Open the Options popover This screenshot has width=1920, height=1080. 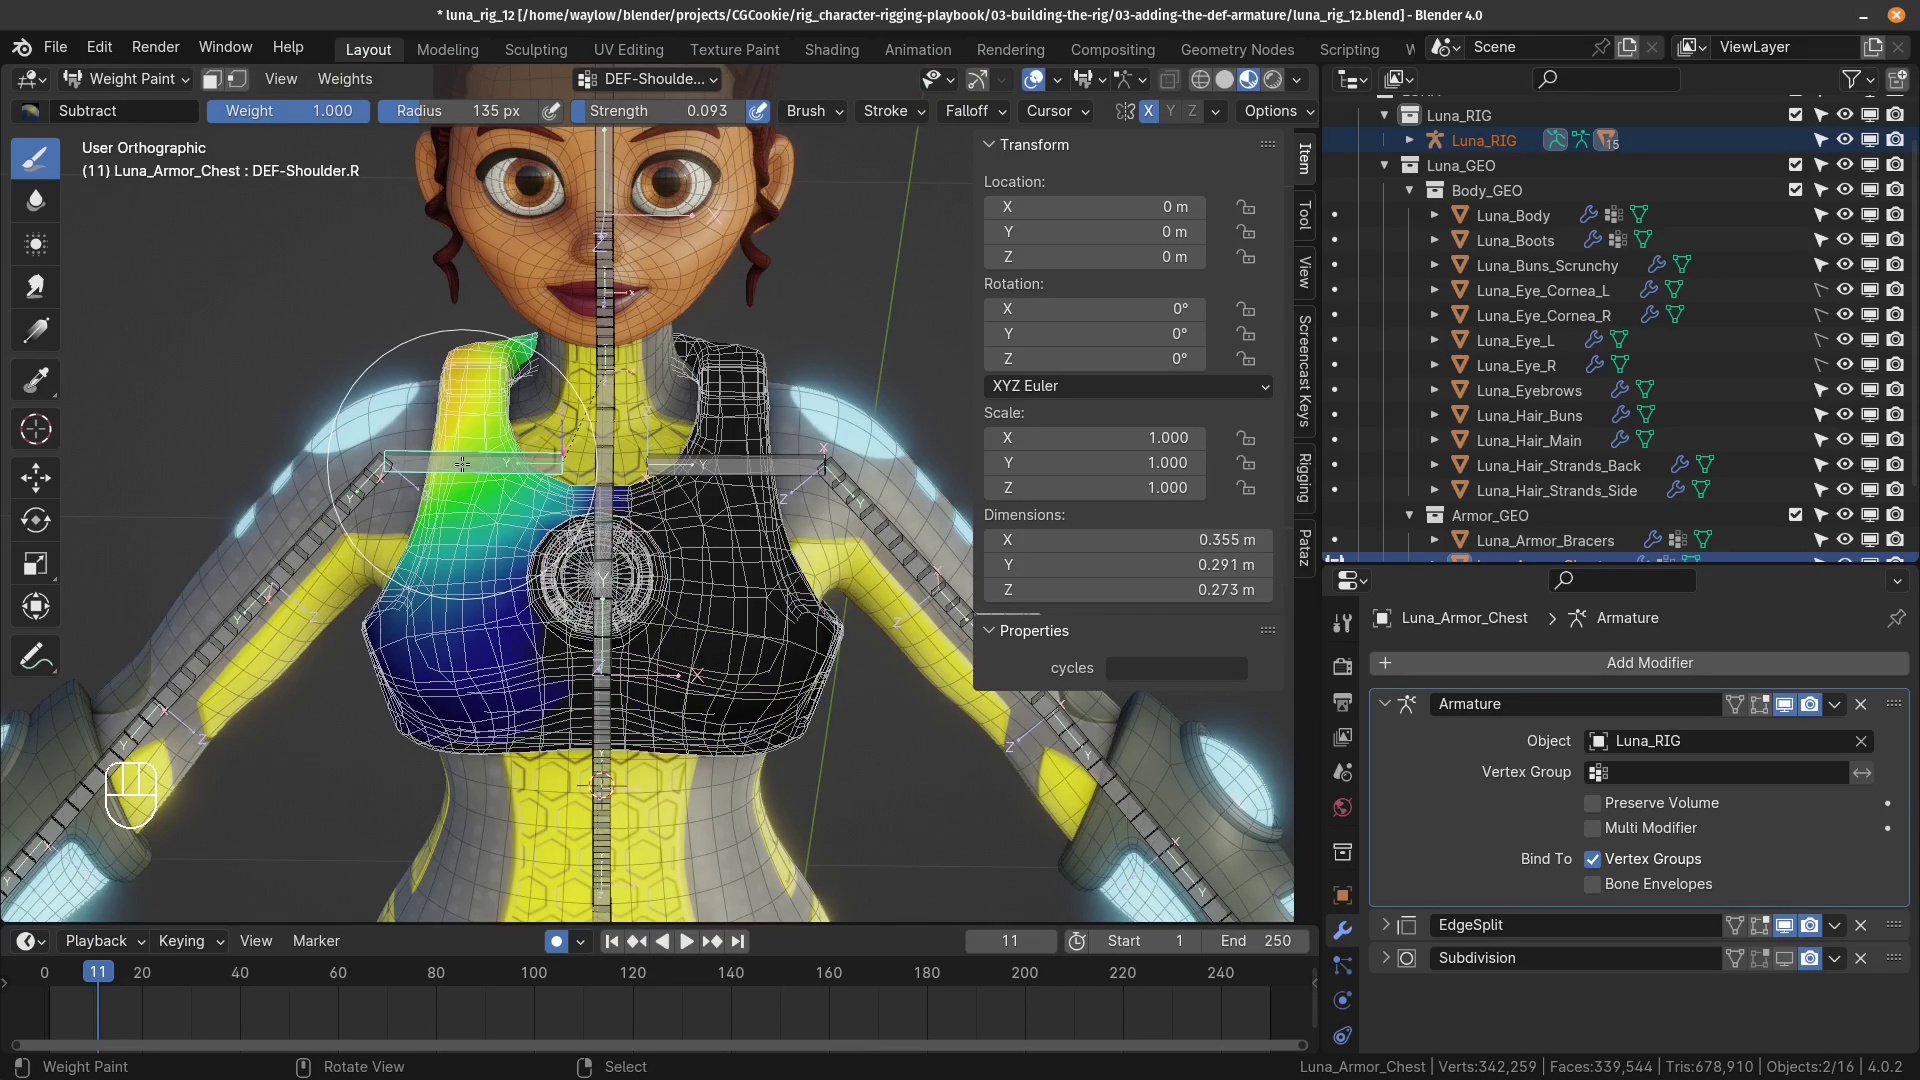pyautogui.click(x=1279, y=111)
